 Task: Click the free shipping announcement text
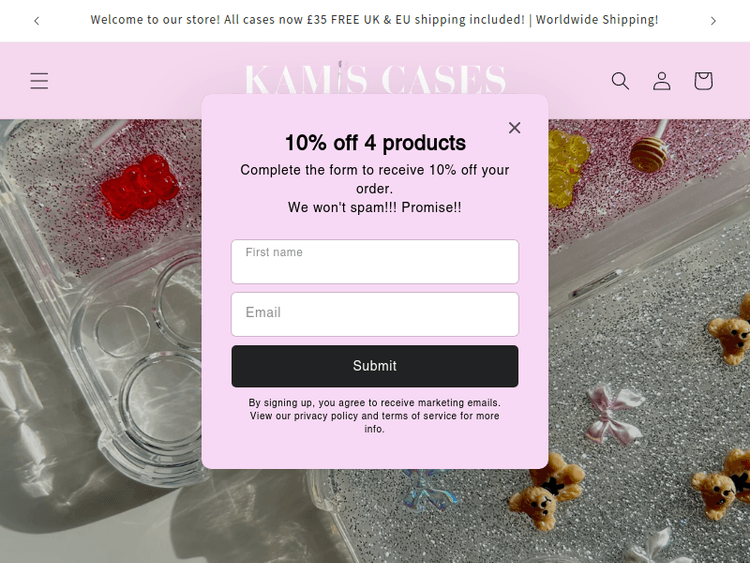374,20
